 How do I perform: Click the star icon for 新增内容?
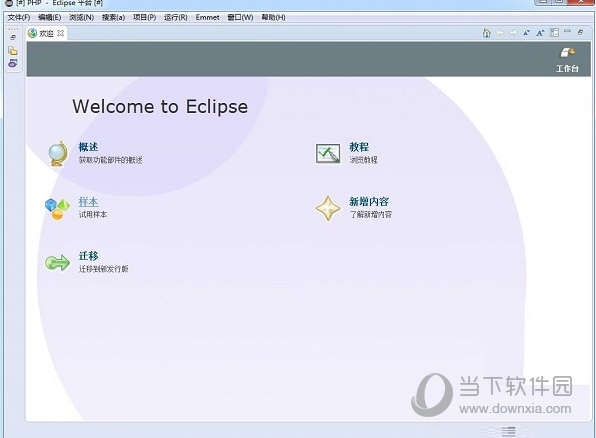[x=328, y=208]
